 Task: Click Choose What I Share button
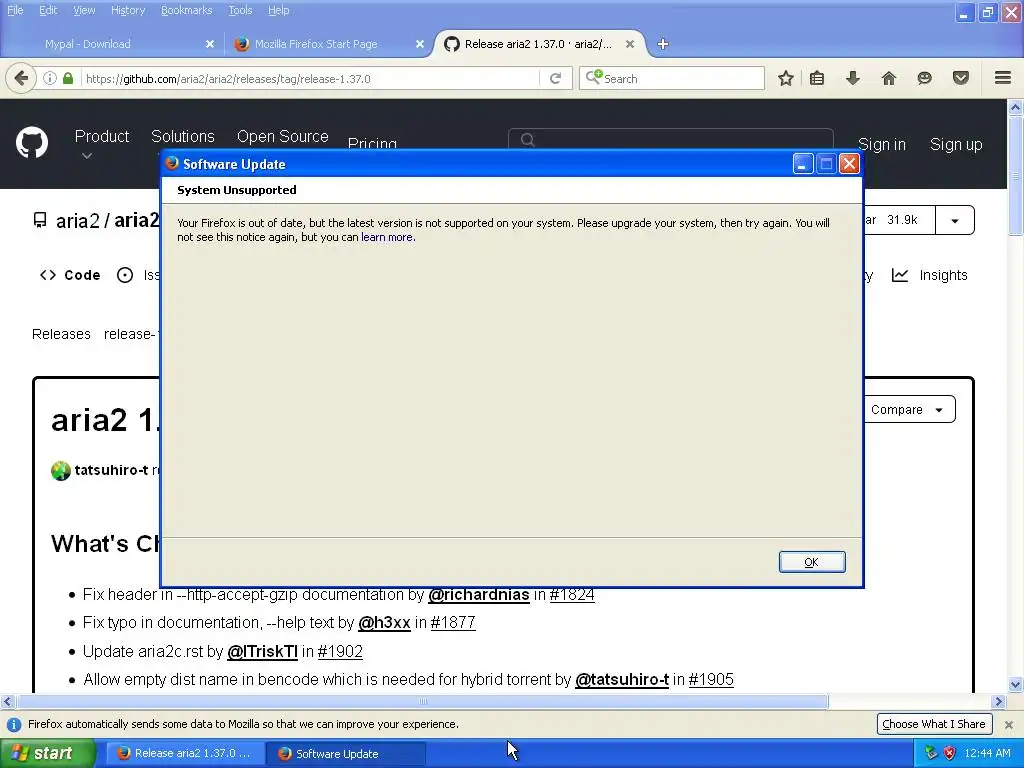(x=934, y=724)
